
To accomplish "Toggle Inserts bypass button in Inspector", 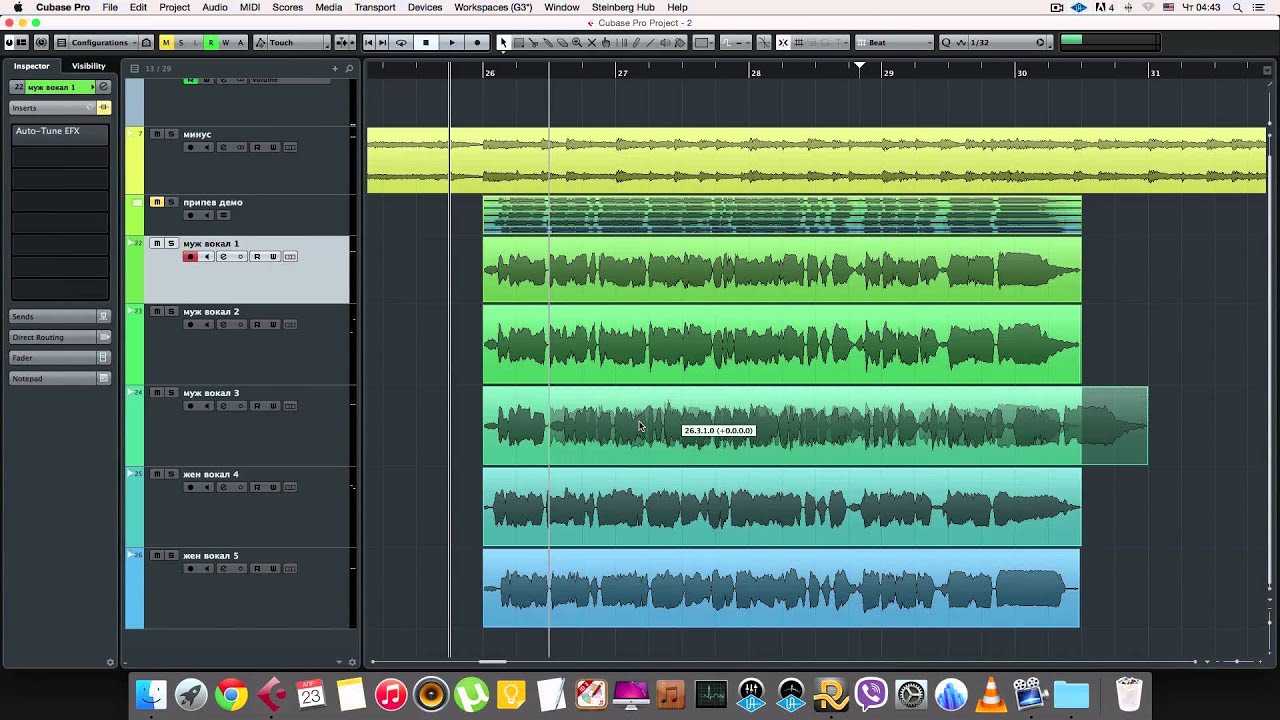I will tap(103, 107).
